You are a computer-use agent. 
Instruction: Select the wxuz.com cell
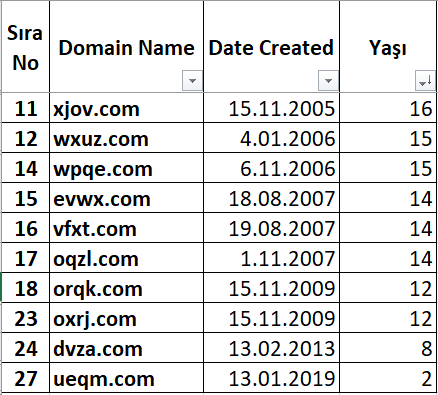tap(126, 138)
